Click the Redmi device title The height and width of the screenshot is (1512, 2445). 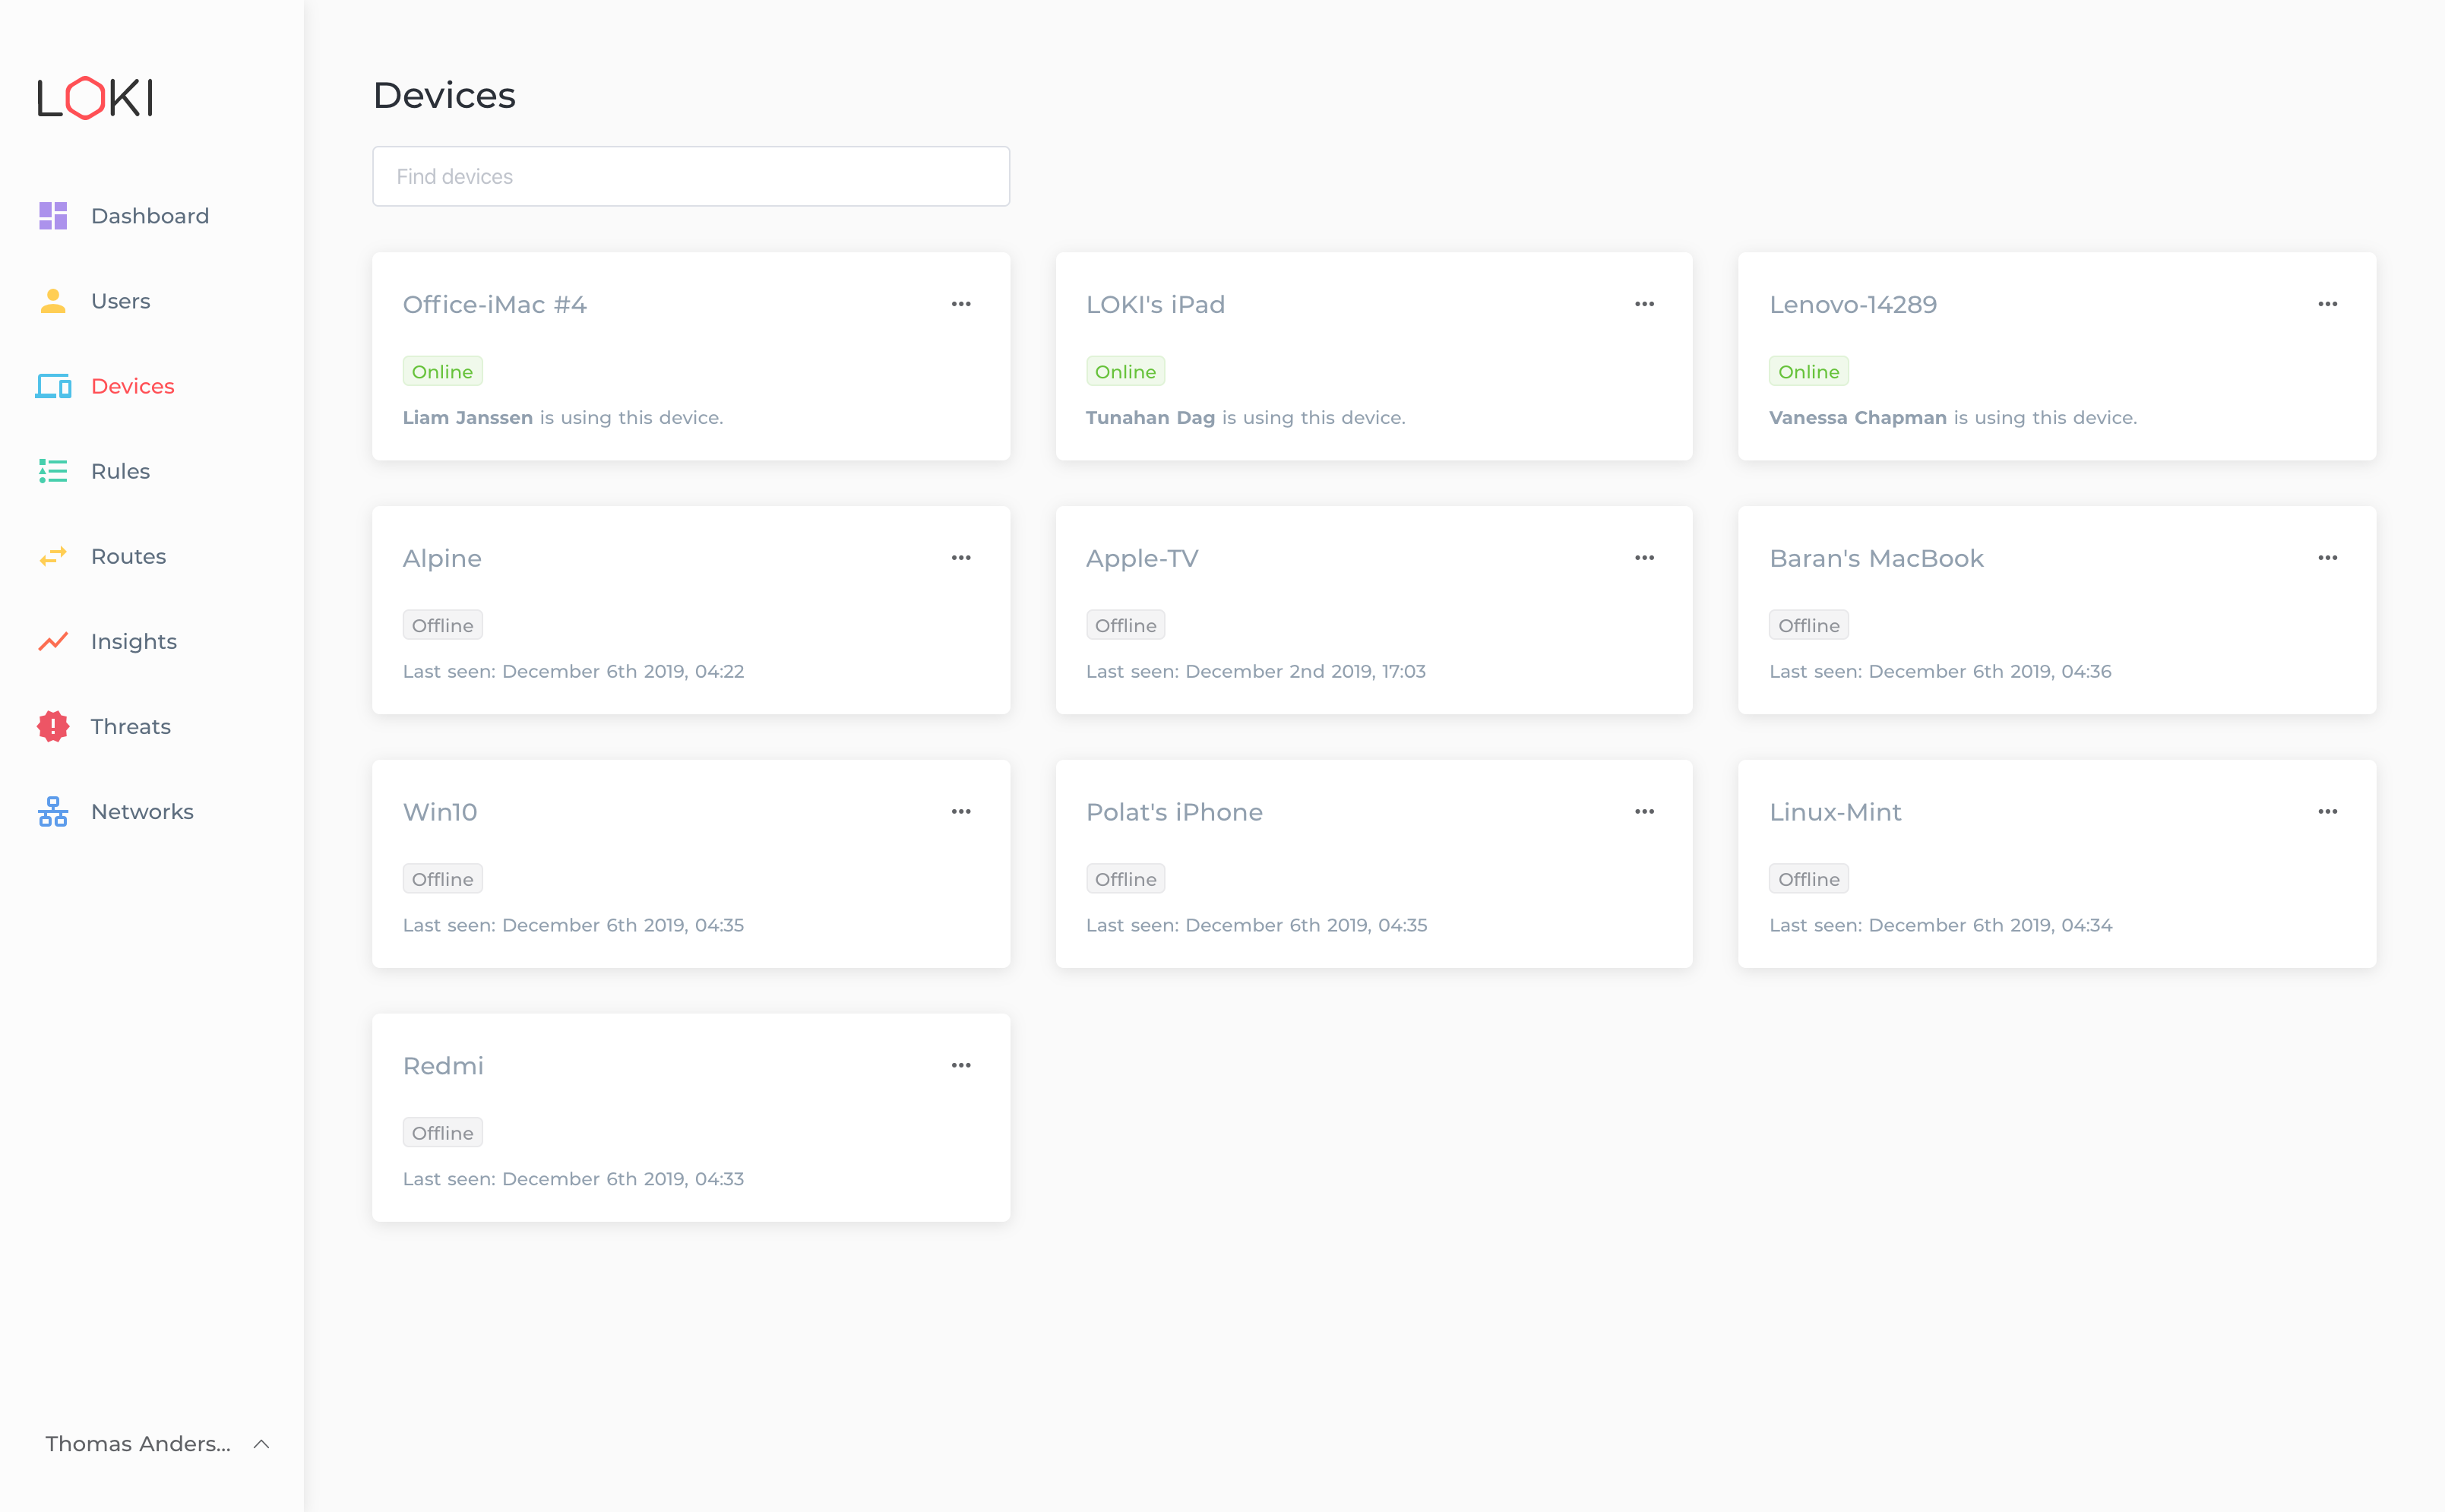coord(443,1066)
